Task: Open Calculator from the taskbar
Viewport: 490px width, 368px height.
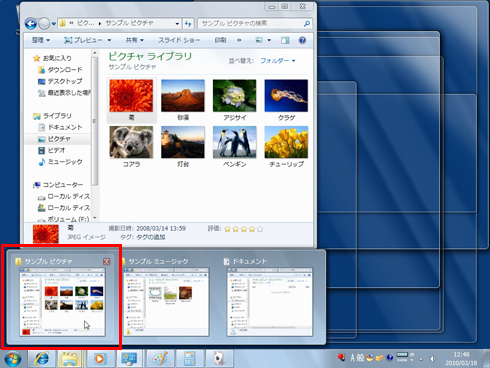Action: (190, 359)
